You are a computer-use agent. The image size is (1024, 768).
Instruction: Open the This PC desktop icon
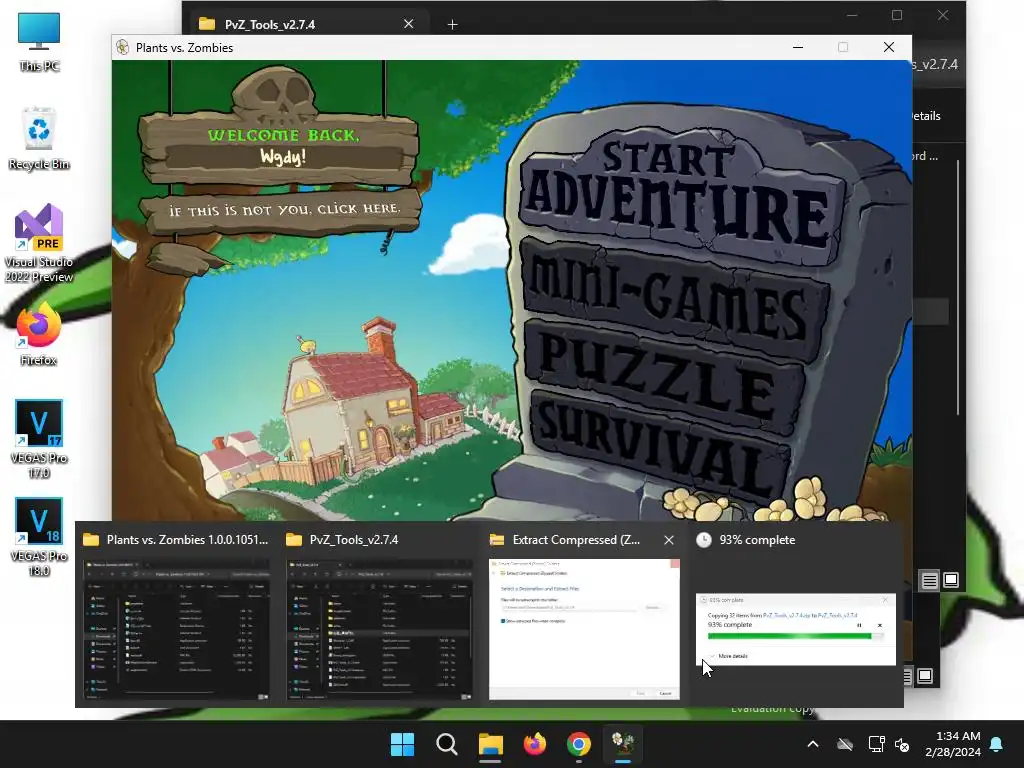tap(39, 42)
